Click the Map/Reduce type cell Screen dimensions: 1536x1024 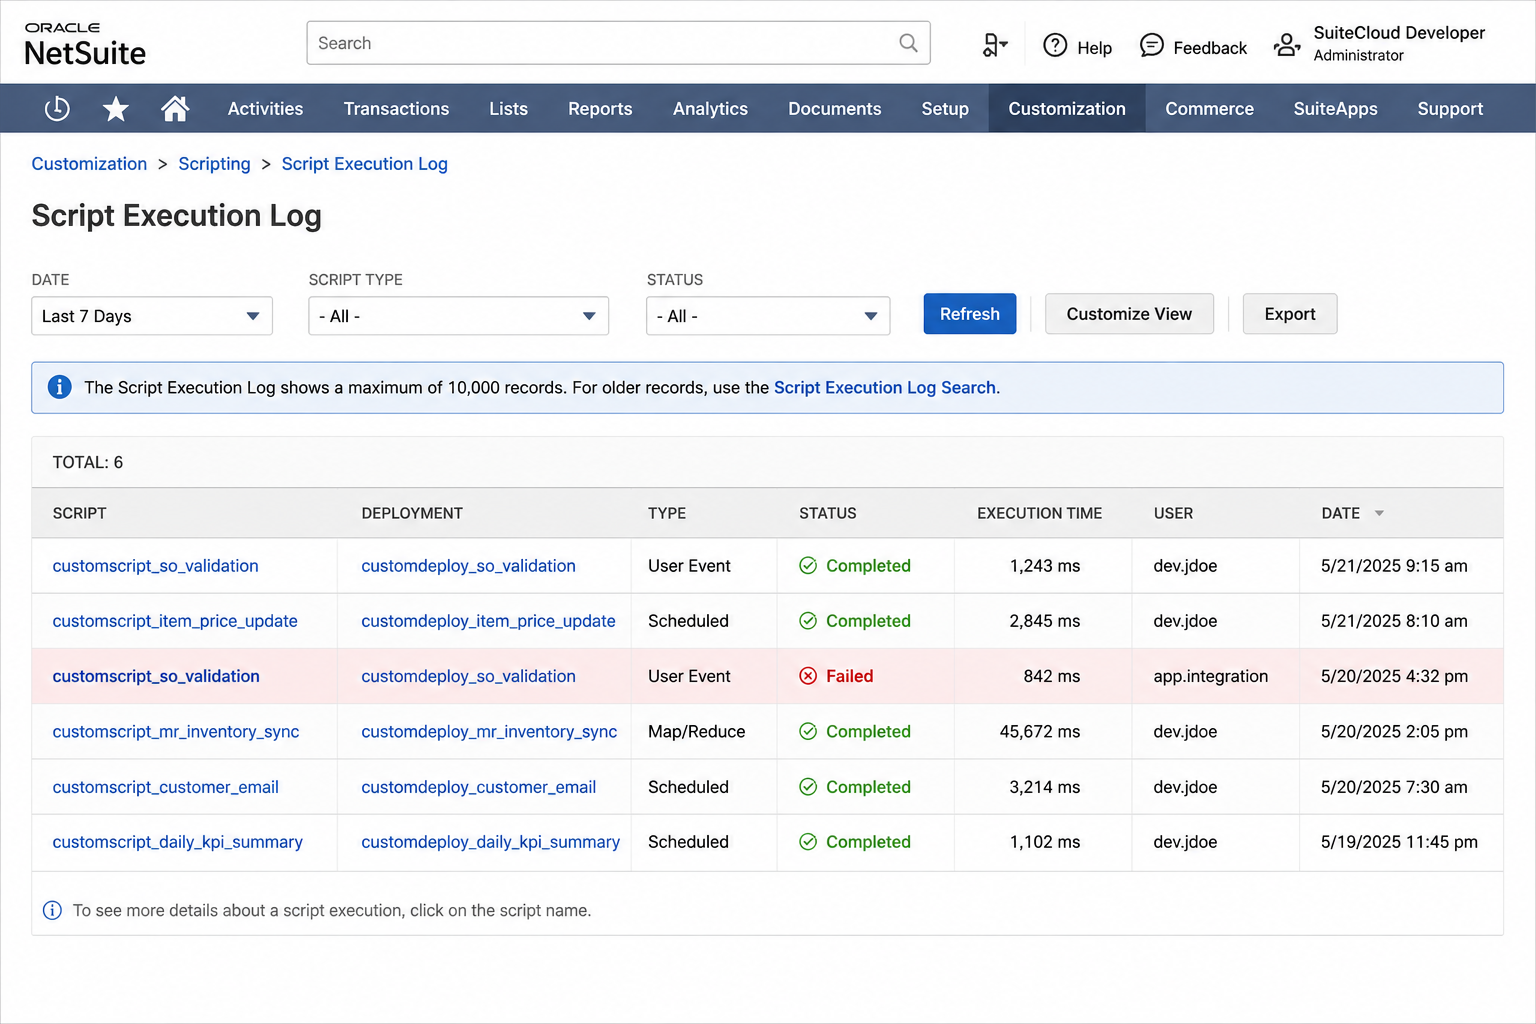(x=696, y=732)
